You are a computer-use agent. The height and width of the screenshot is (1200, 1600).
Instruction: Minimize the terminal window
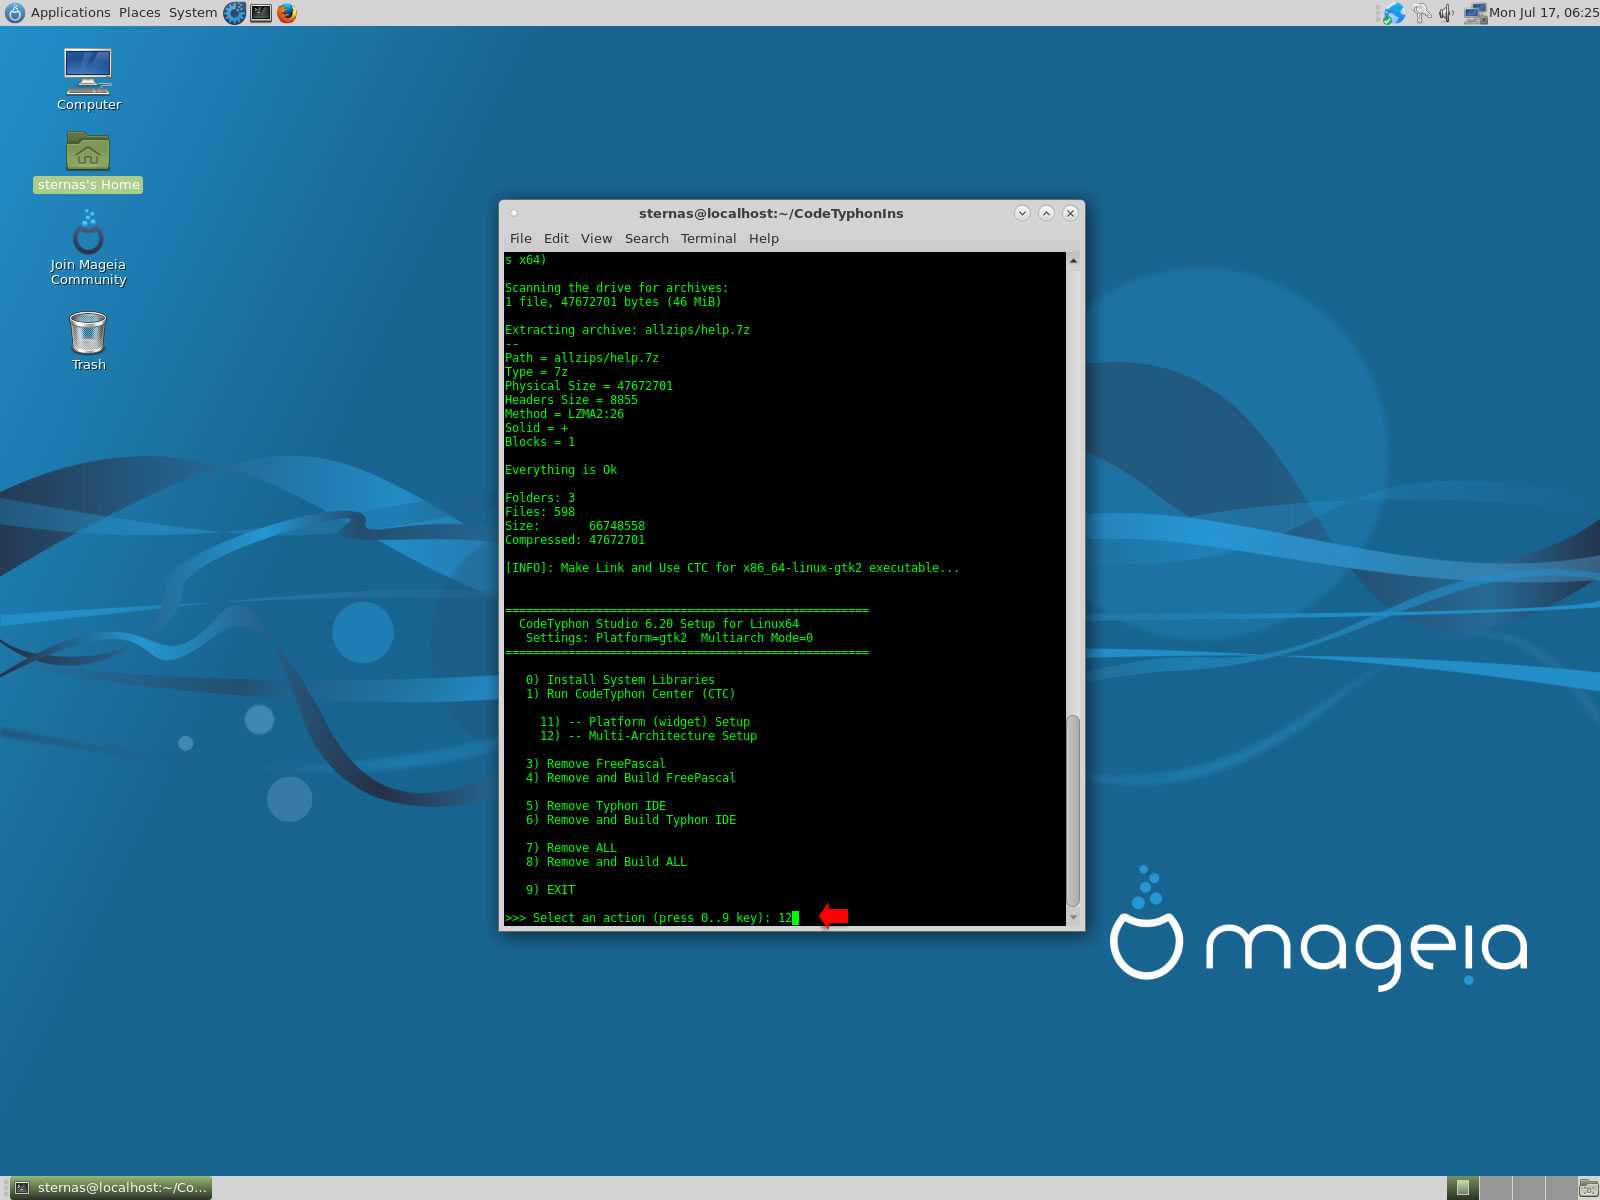[1022, 213]
